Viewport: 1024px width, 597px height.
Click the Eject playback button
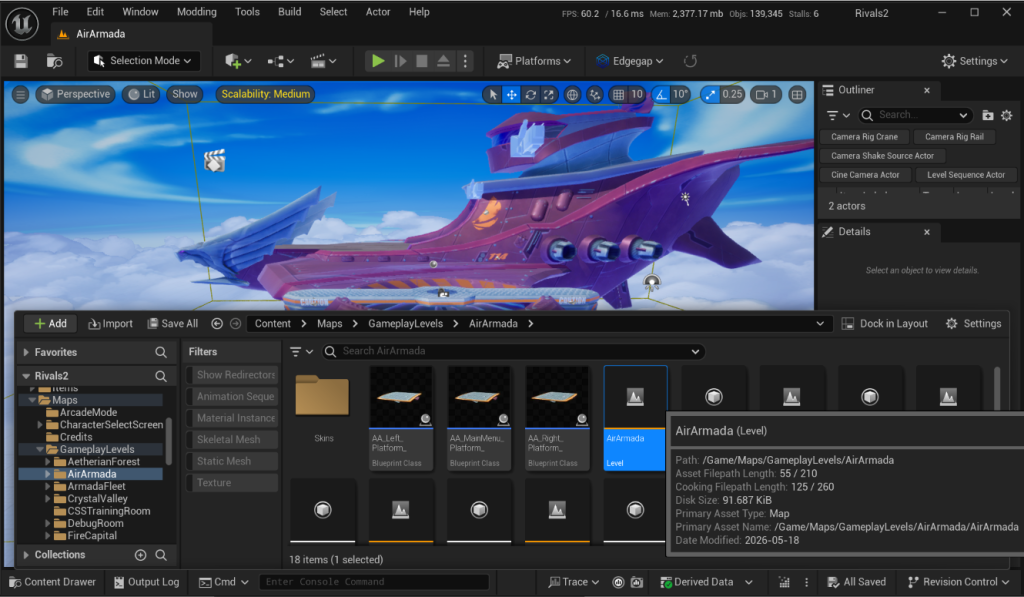pyautogui.click(x=443, y=61)
